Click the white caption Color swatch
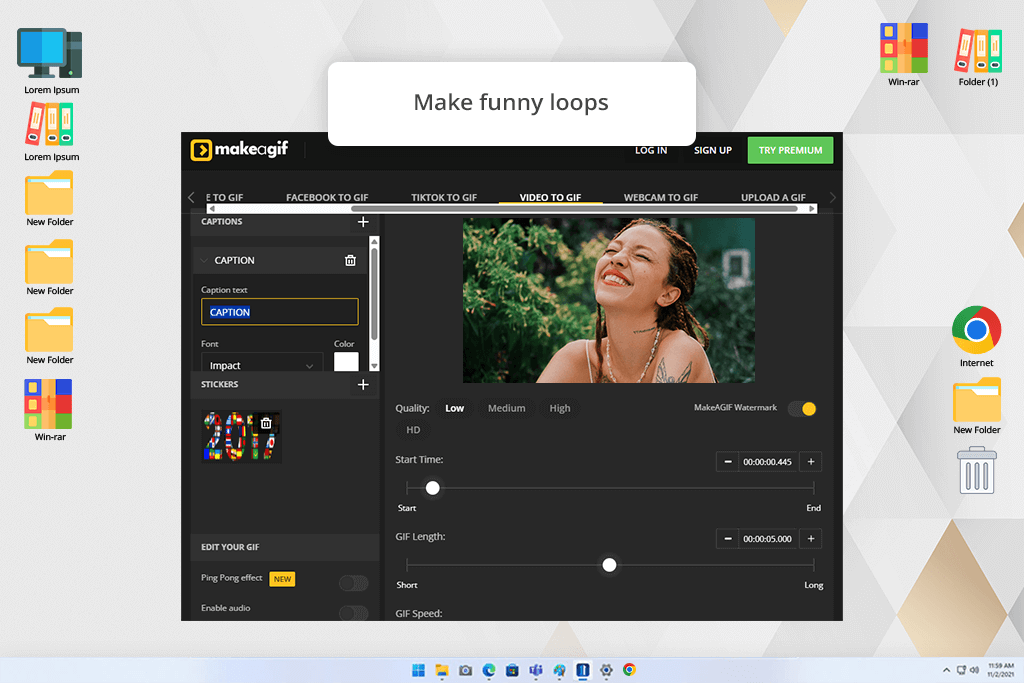This screenshot has width=1024, height=683. (x=346, y=362)
